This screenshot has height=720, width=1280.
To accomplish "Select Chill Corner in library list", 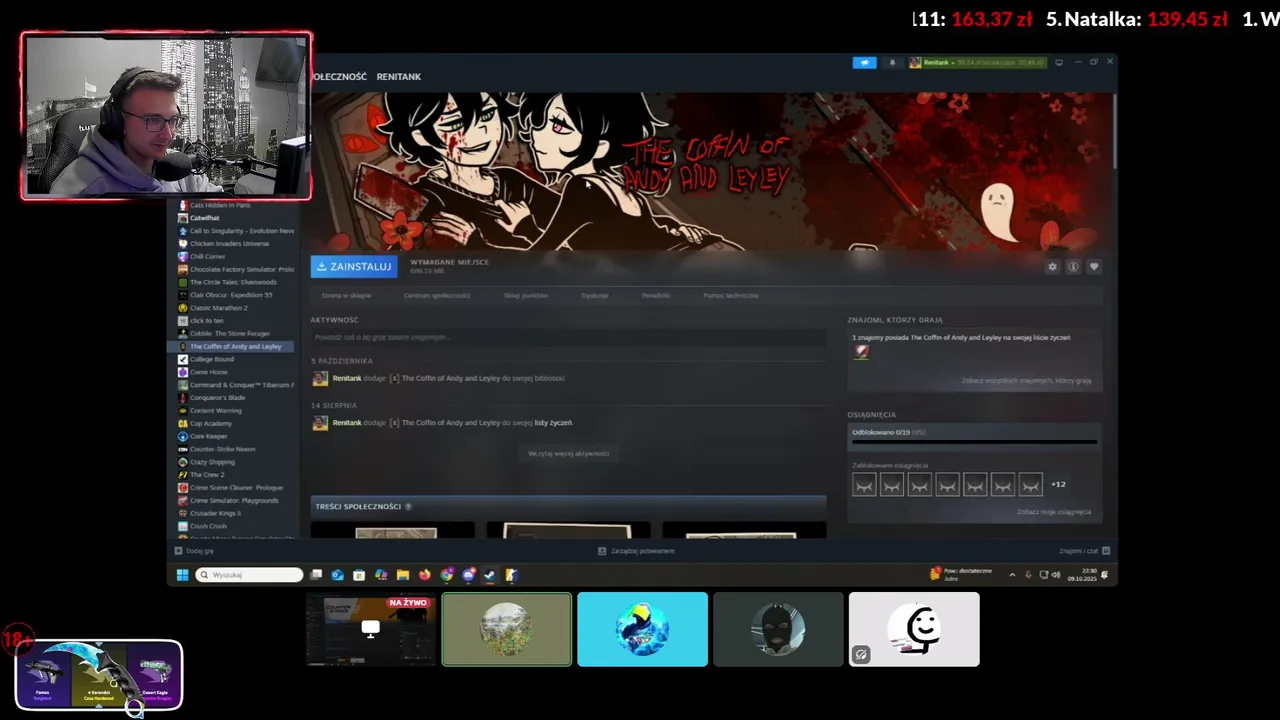I will 208,257.
